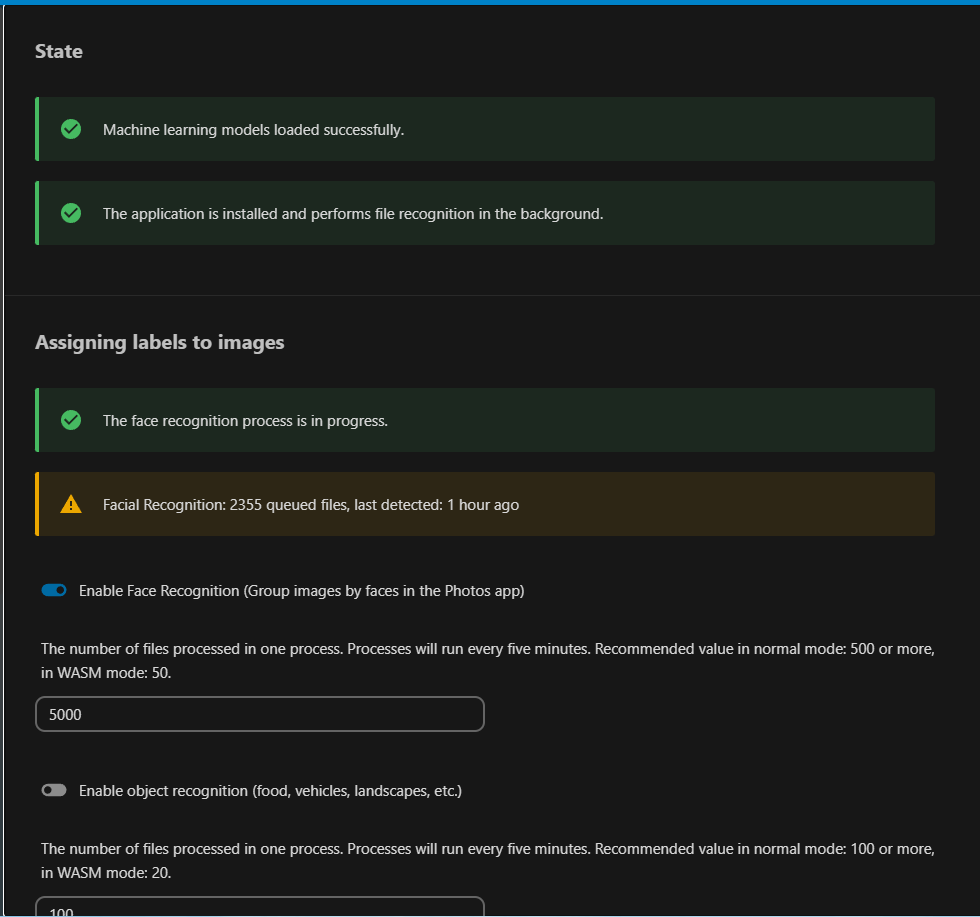This screenshot has width=980, height=917.
Task: Enable the object recognition toggle
Action: click(x=54, y=790)
